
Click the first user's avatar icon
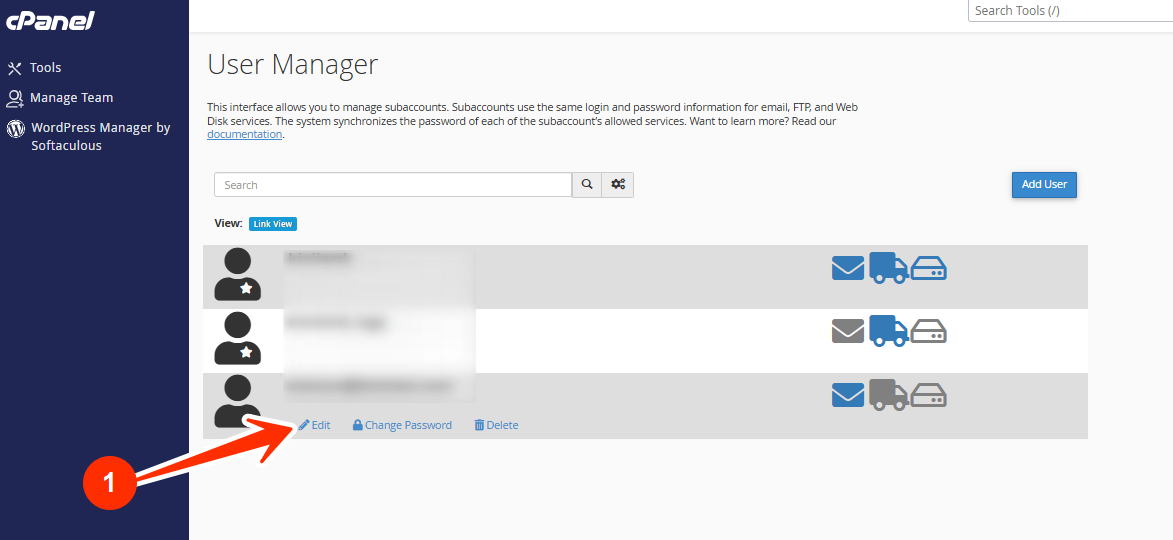[237, 275]
